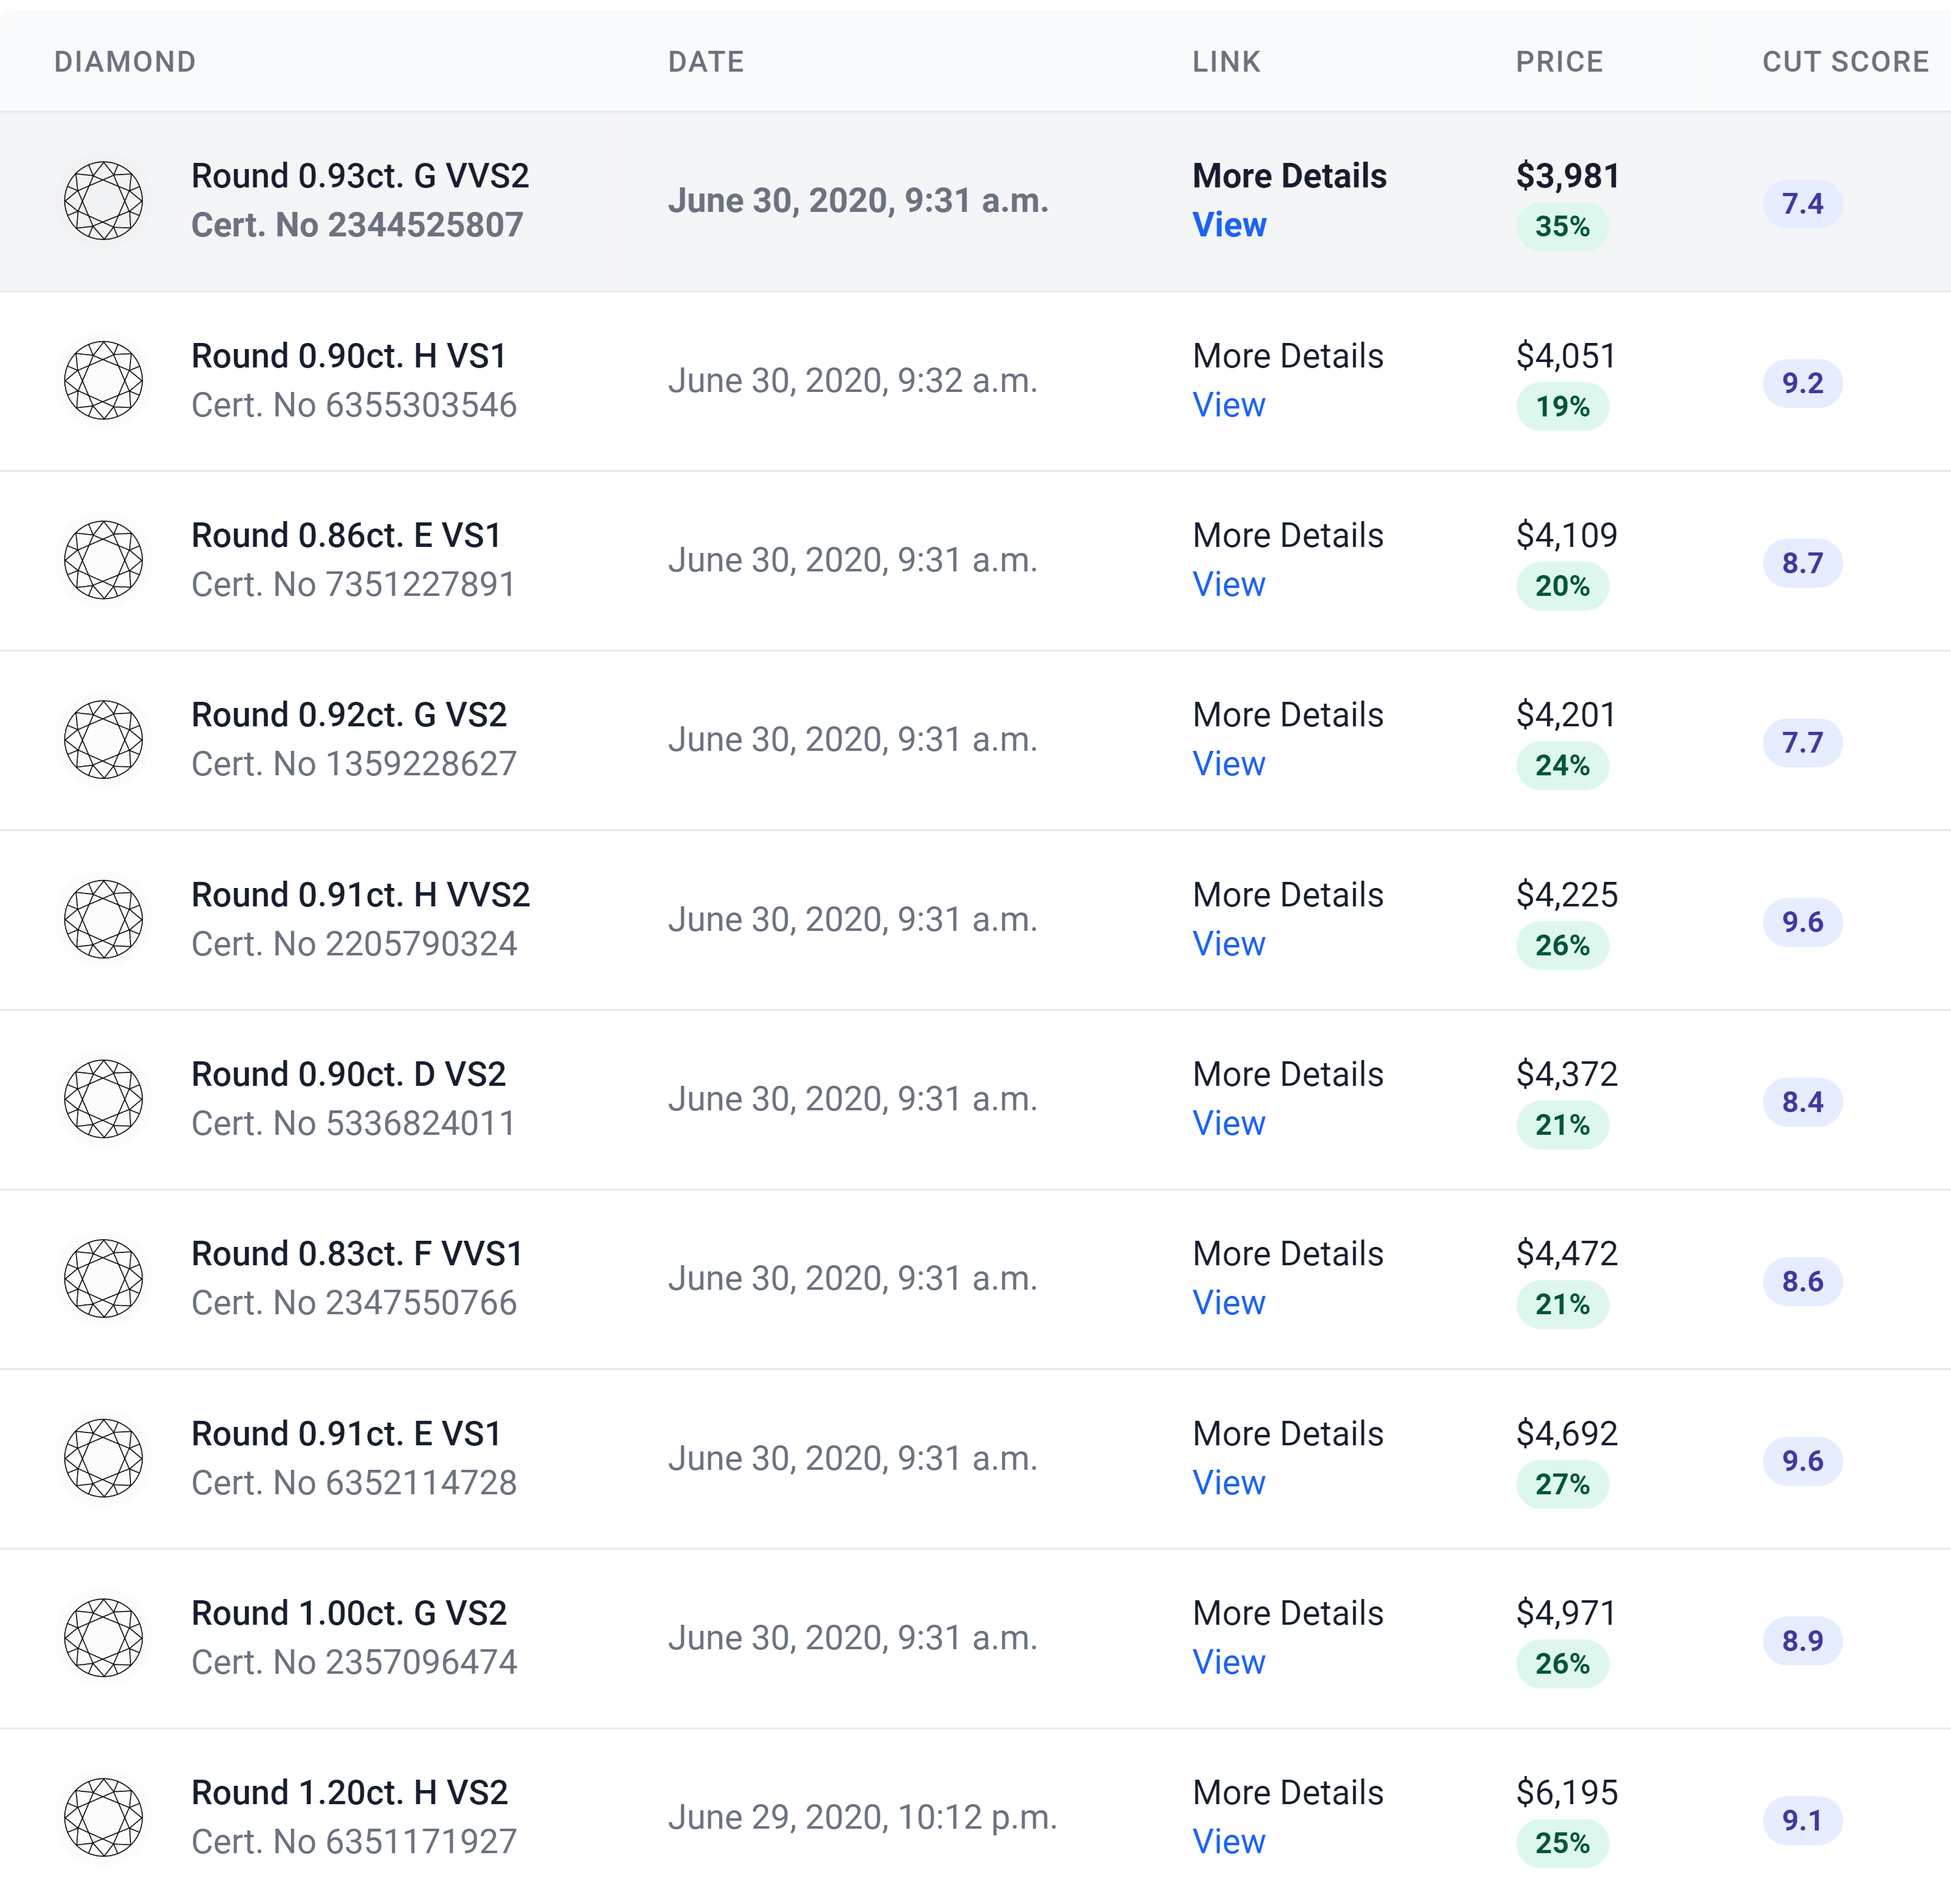Image resolution: width=1951 pixels, height=1904 pixels.
Task: Click diamond icon for Round 0.90ct H VS1
Action: coord(104,381)
